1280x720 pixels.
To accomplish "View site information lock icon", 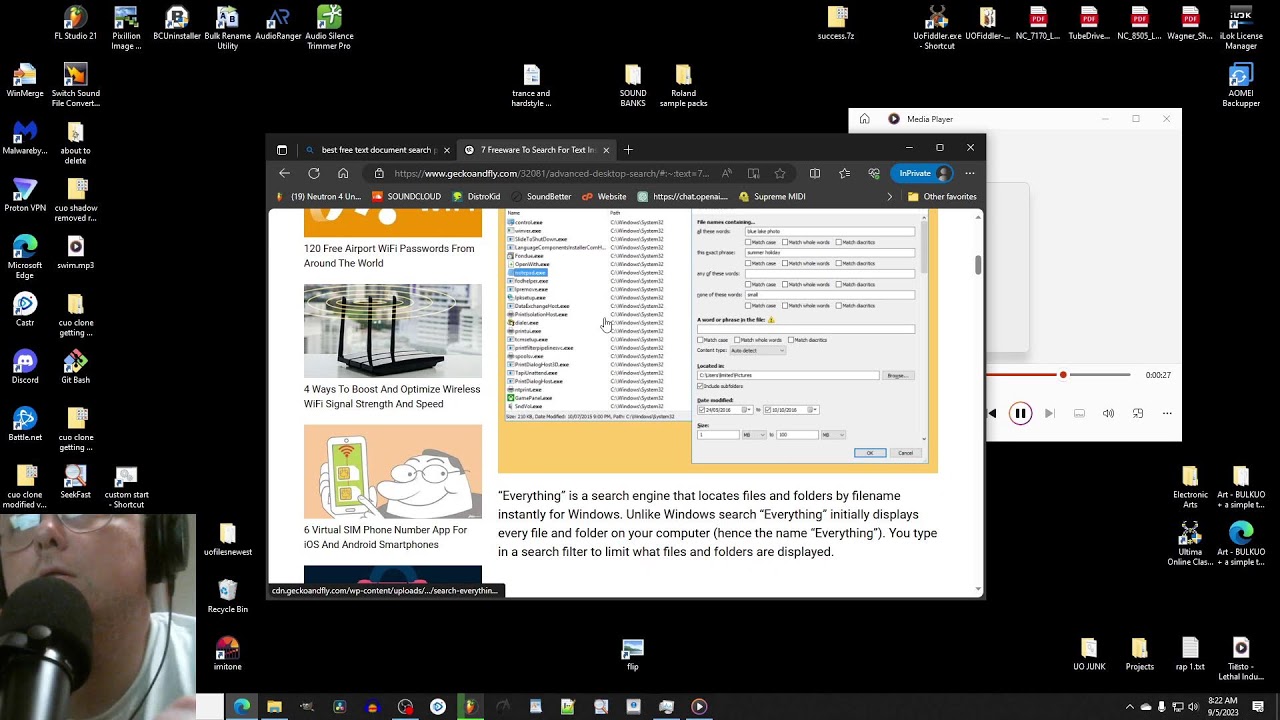I will [379, 173].
